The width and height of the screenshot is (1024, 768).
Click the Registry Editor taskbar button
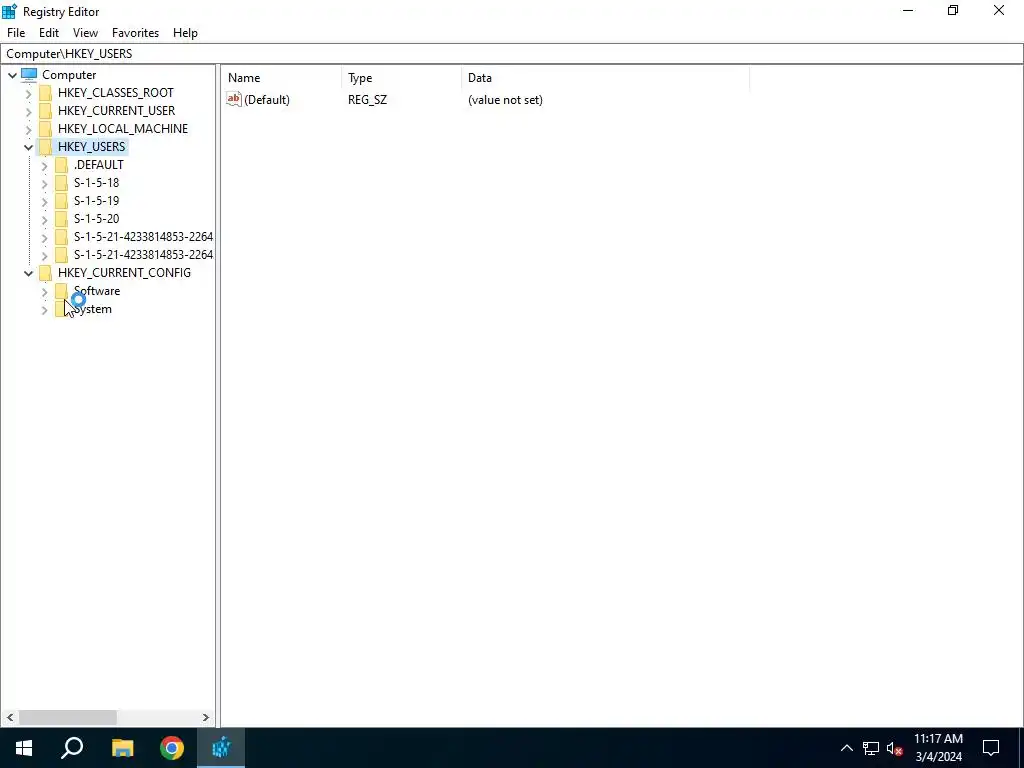tap(221, 748)
